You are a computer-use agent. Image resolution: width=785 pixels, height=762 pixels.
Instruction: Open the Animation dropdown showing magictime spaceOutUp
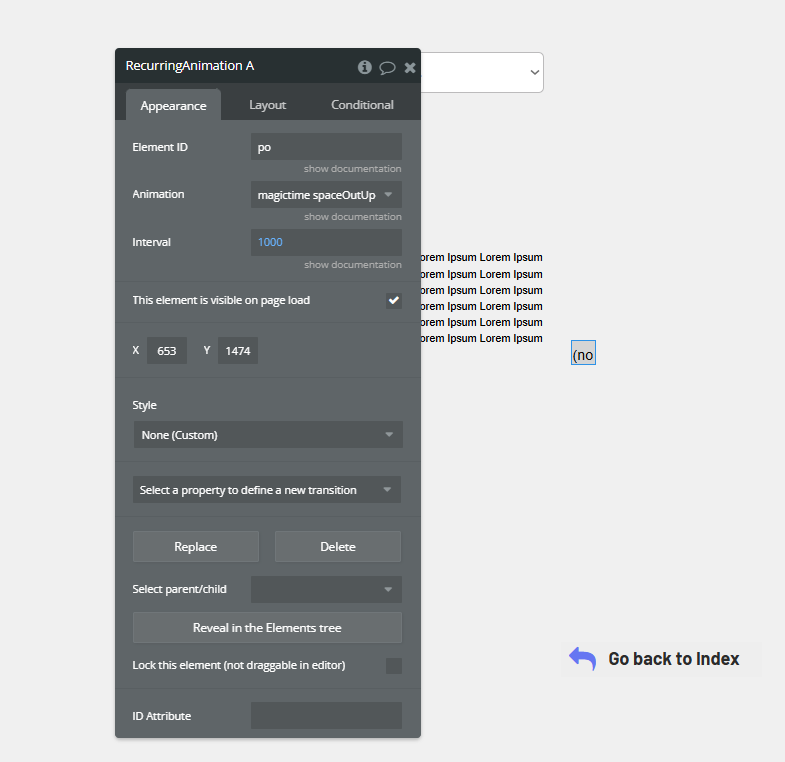[x=326, y=195]
